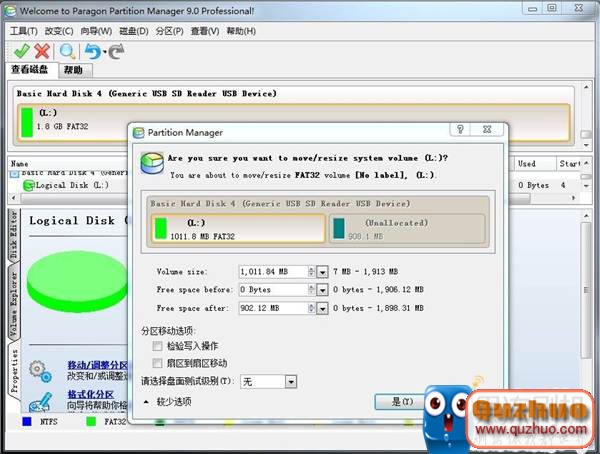
Task: Select the Unallocated space block in dialog
Action: [408, 229]
